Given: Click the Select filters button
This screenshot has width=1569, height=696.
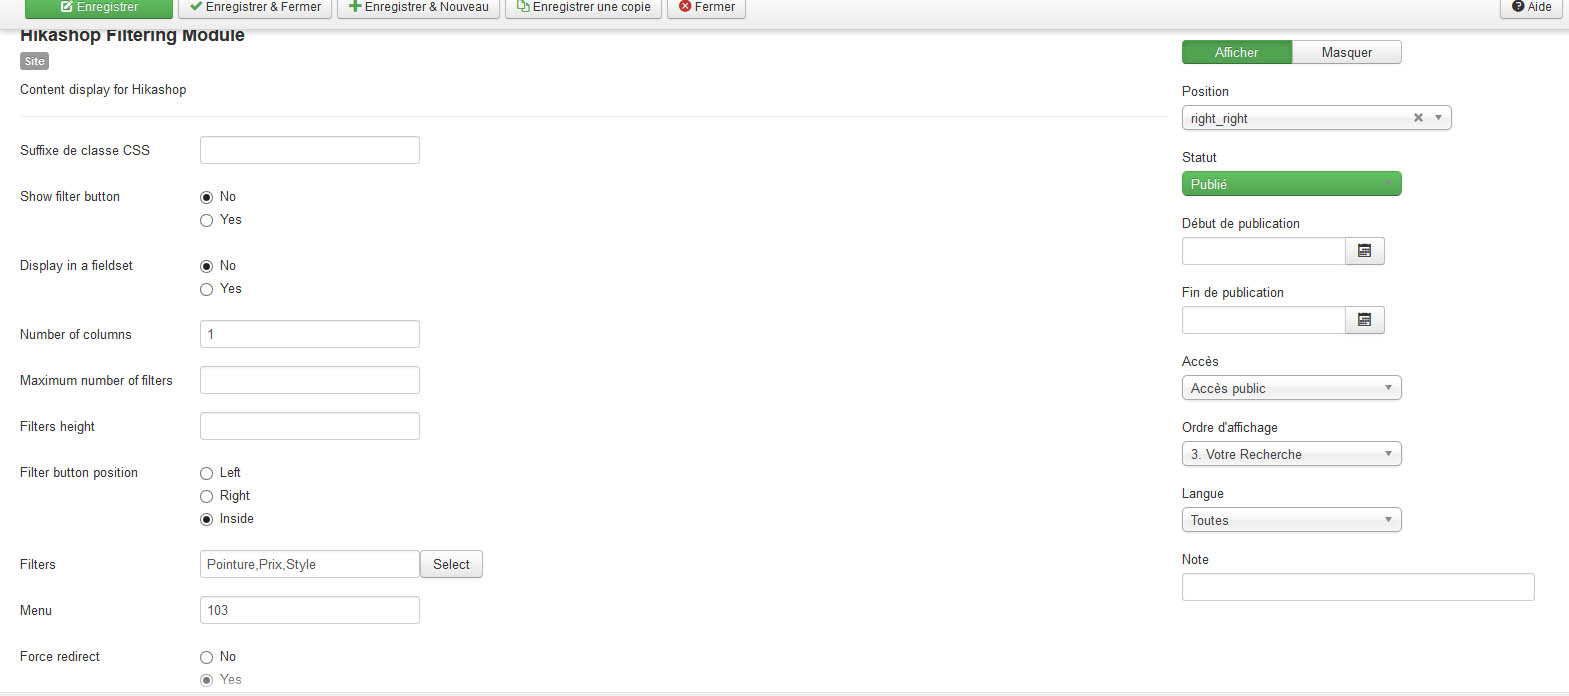Looking at the screenshot, I should pos(451,564).
